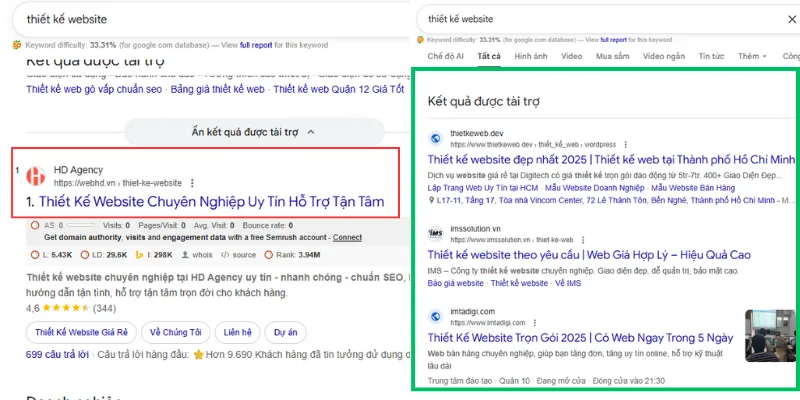Click the Vincom Center address line
800x400 pixels.
coord(611,200)
